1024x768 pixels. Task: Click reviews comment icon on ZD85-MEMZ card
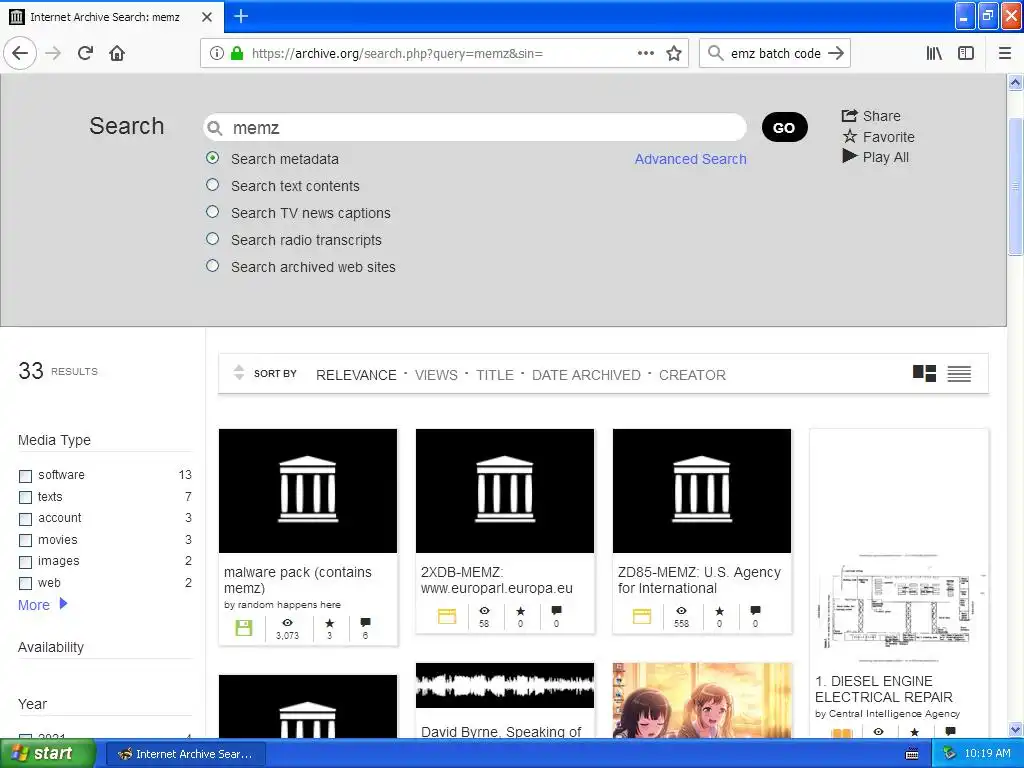click(756, 611)
